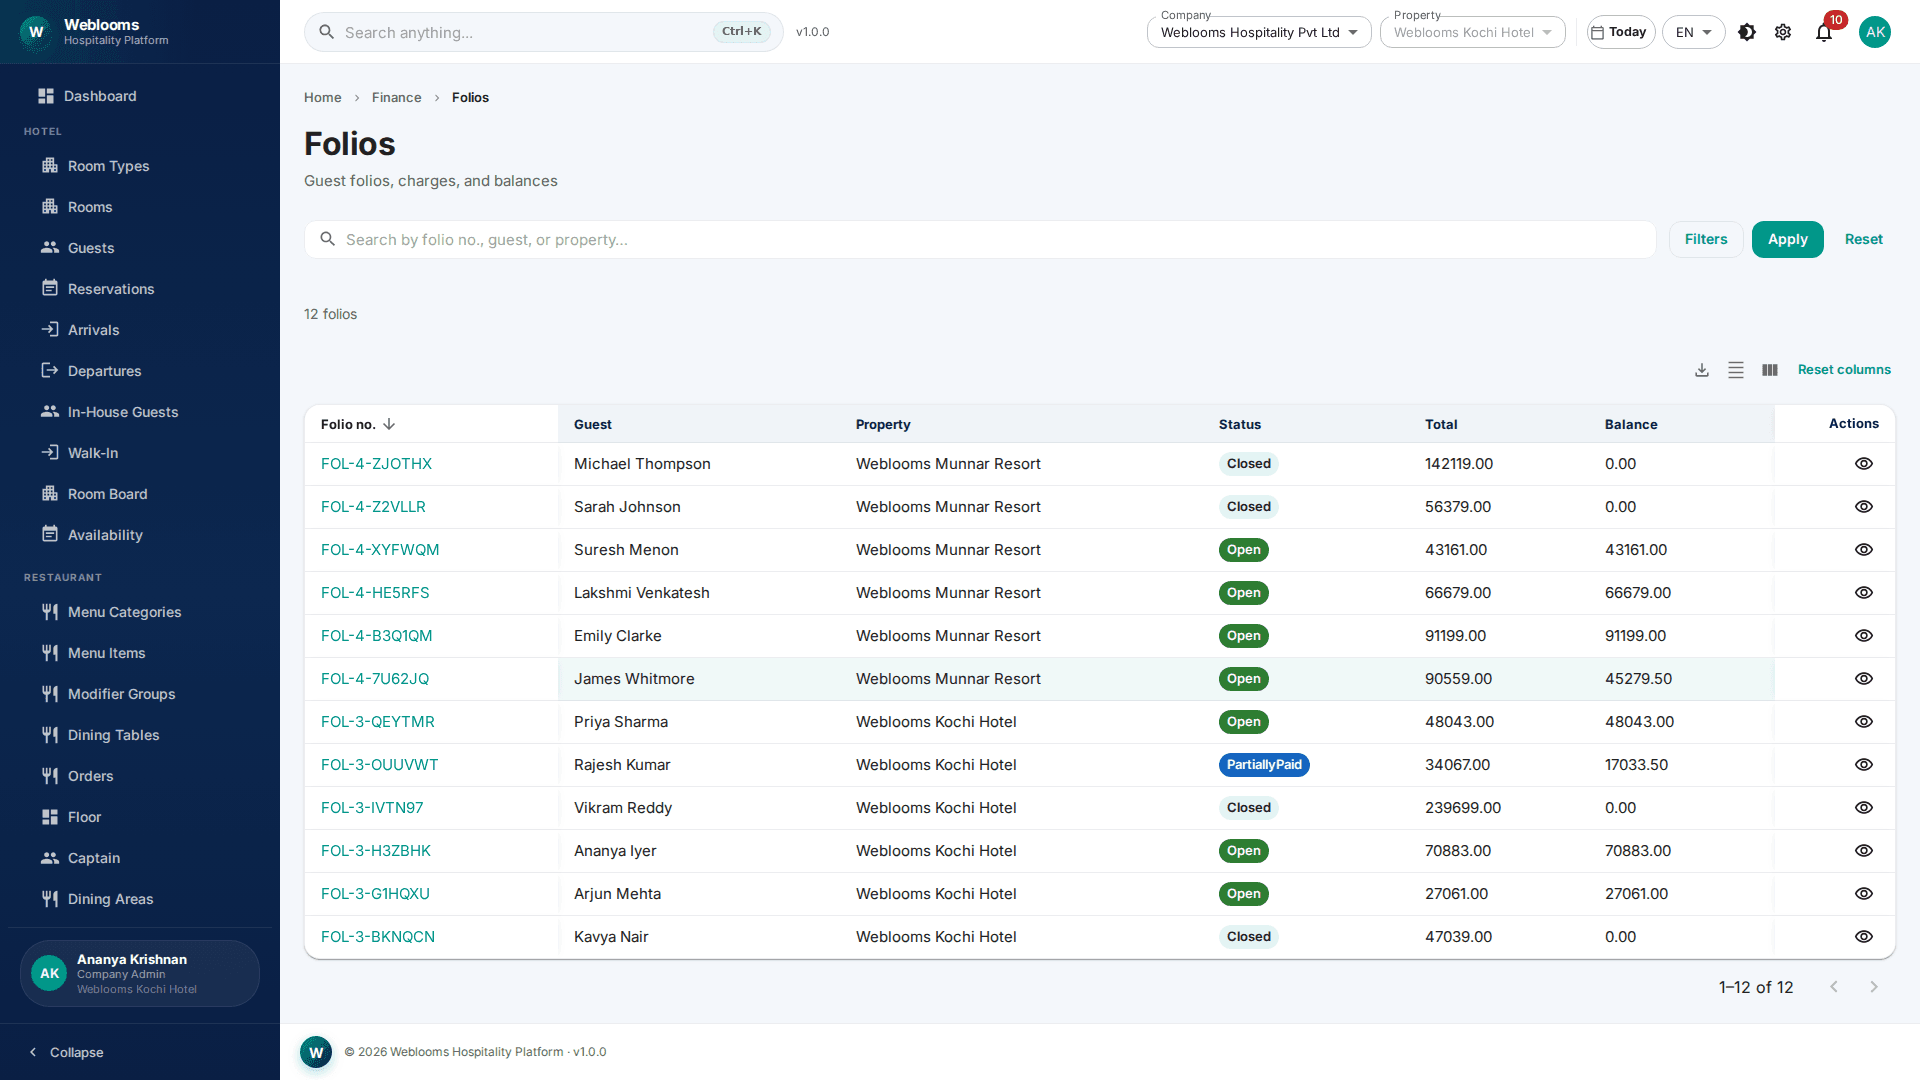This screenshot has height=1080, width=1920.
Task: Focus the folio search field
Action: point(980,240)
